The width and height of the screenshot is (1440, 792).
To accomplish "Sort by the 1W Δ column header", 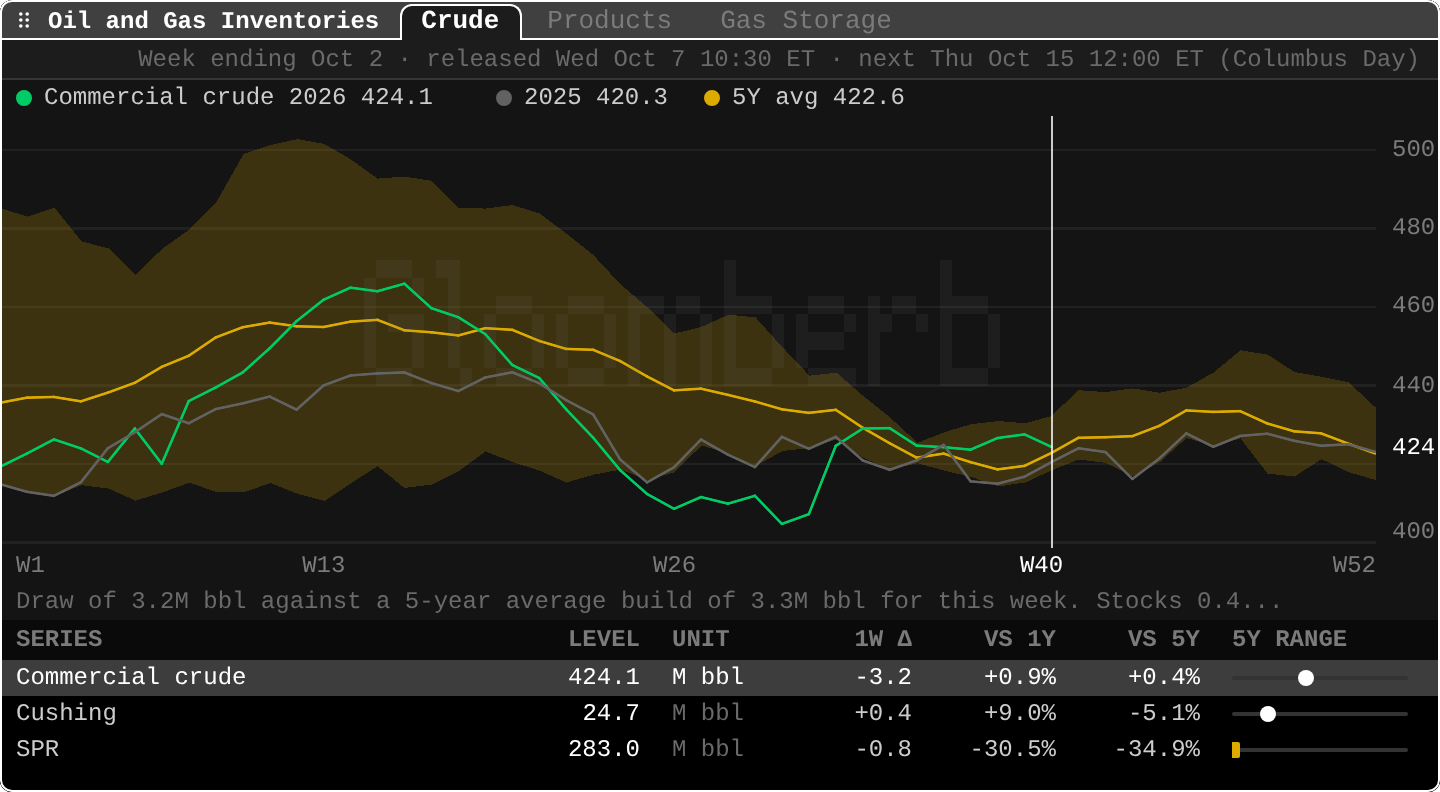I will click(883, 640).
